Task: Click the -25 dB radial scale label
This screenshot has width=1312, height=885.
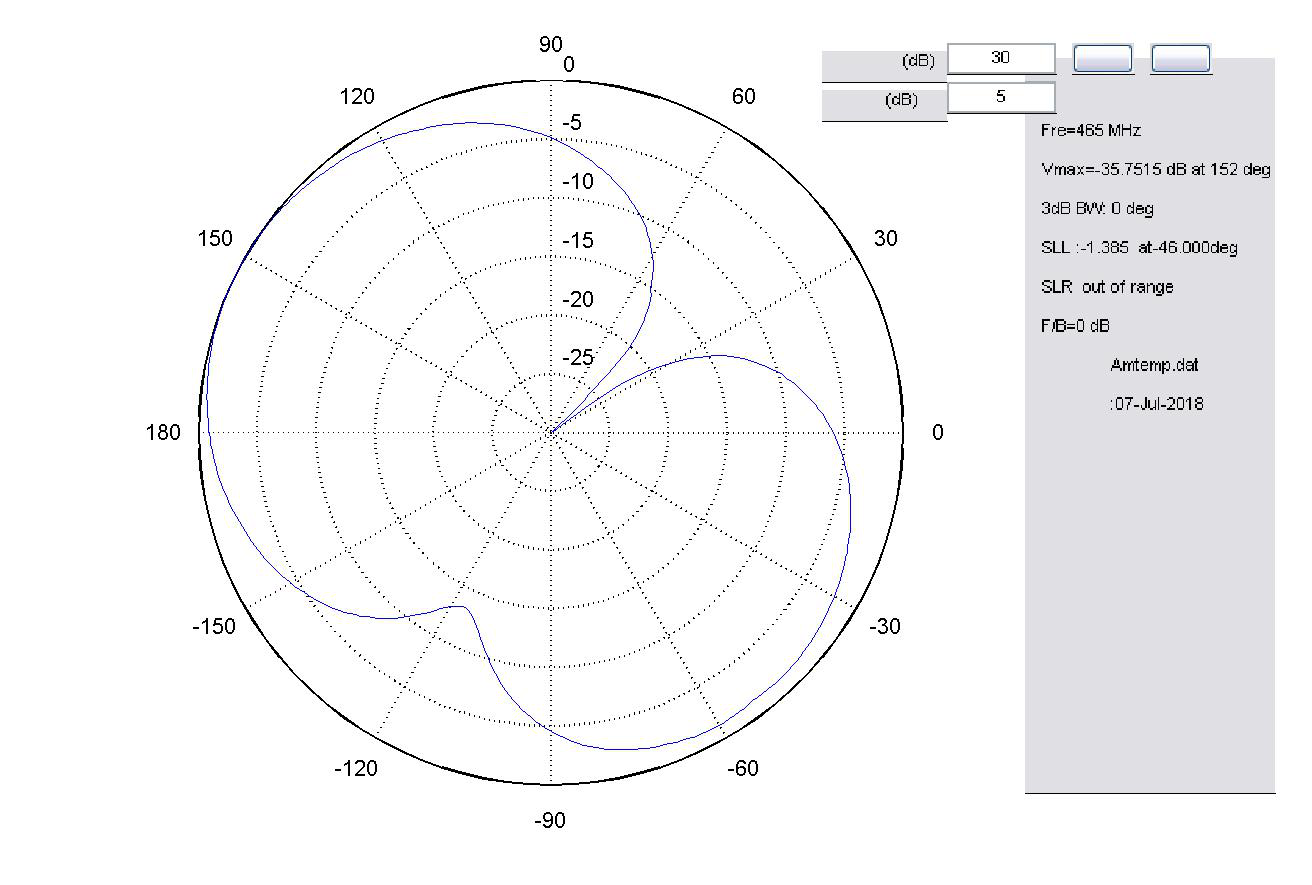Action: 578,356
